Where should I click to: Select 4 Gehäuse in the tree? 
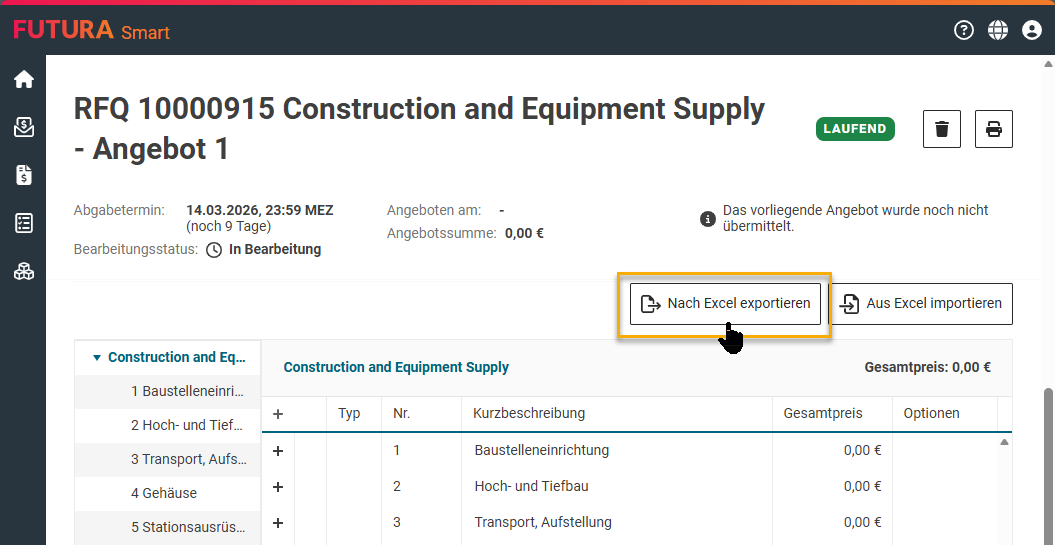coord(164,493)
